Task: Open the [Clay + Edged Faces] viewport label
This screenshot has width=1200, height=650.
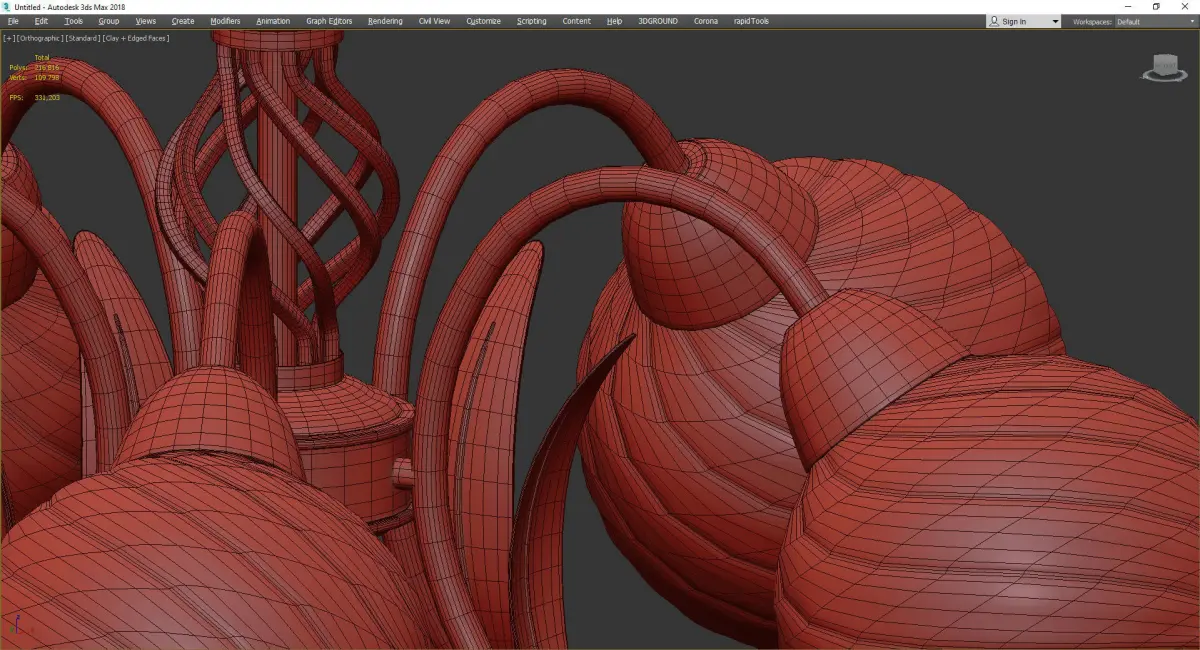Action: tap(136, 38)
